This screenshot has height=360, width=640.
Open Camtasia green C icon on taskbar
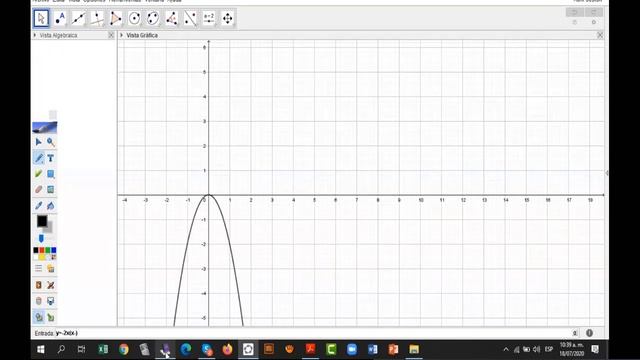pyautogui.click(x=331, y=349)
